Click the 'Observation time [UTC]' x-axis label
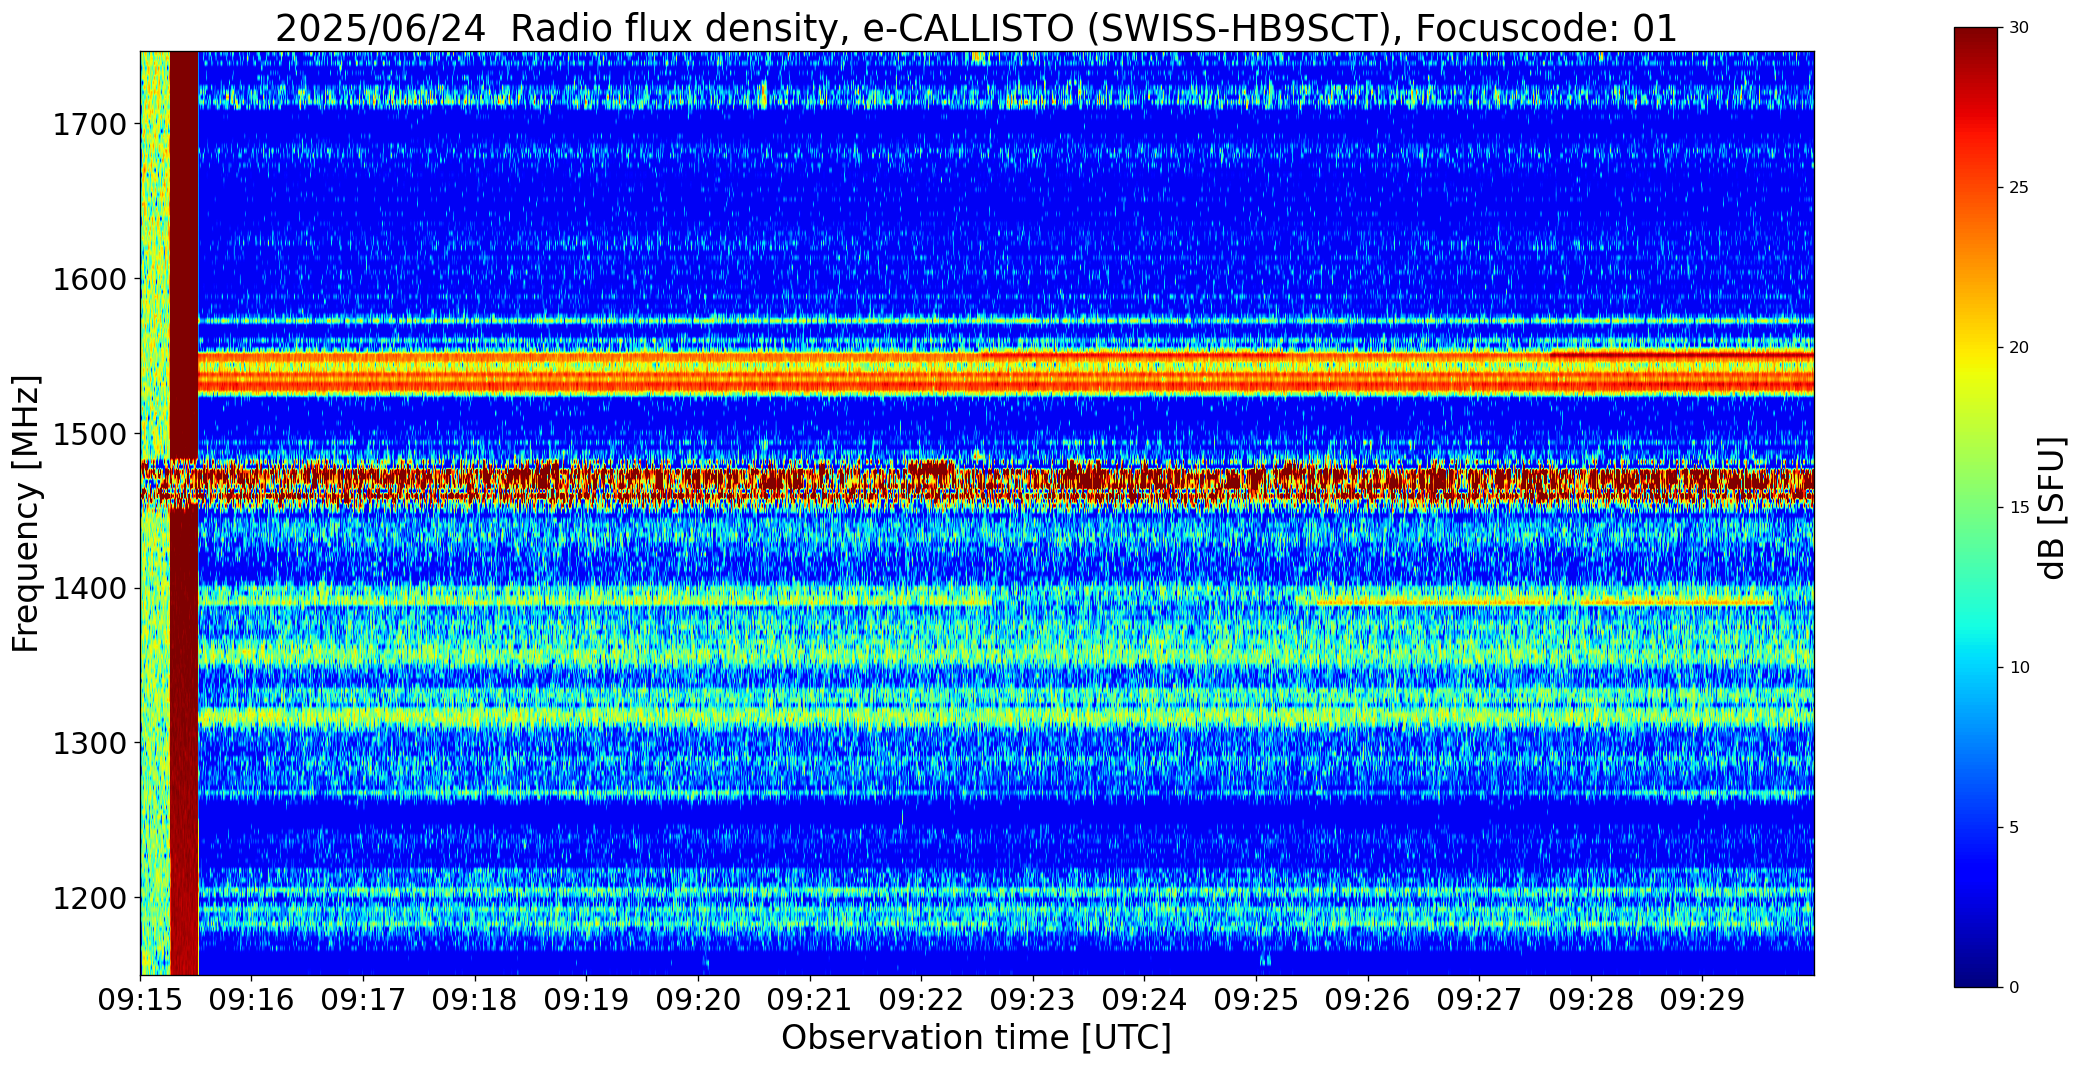The image size is (2082, 1067). 976,1038
